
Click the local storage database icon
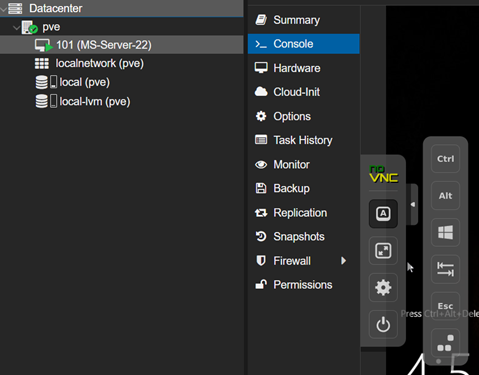42,82
